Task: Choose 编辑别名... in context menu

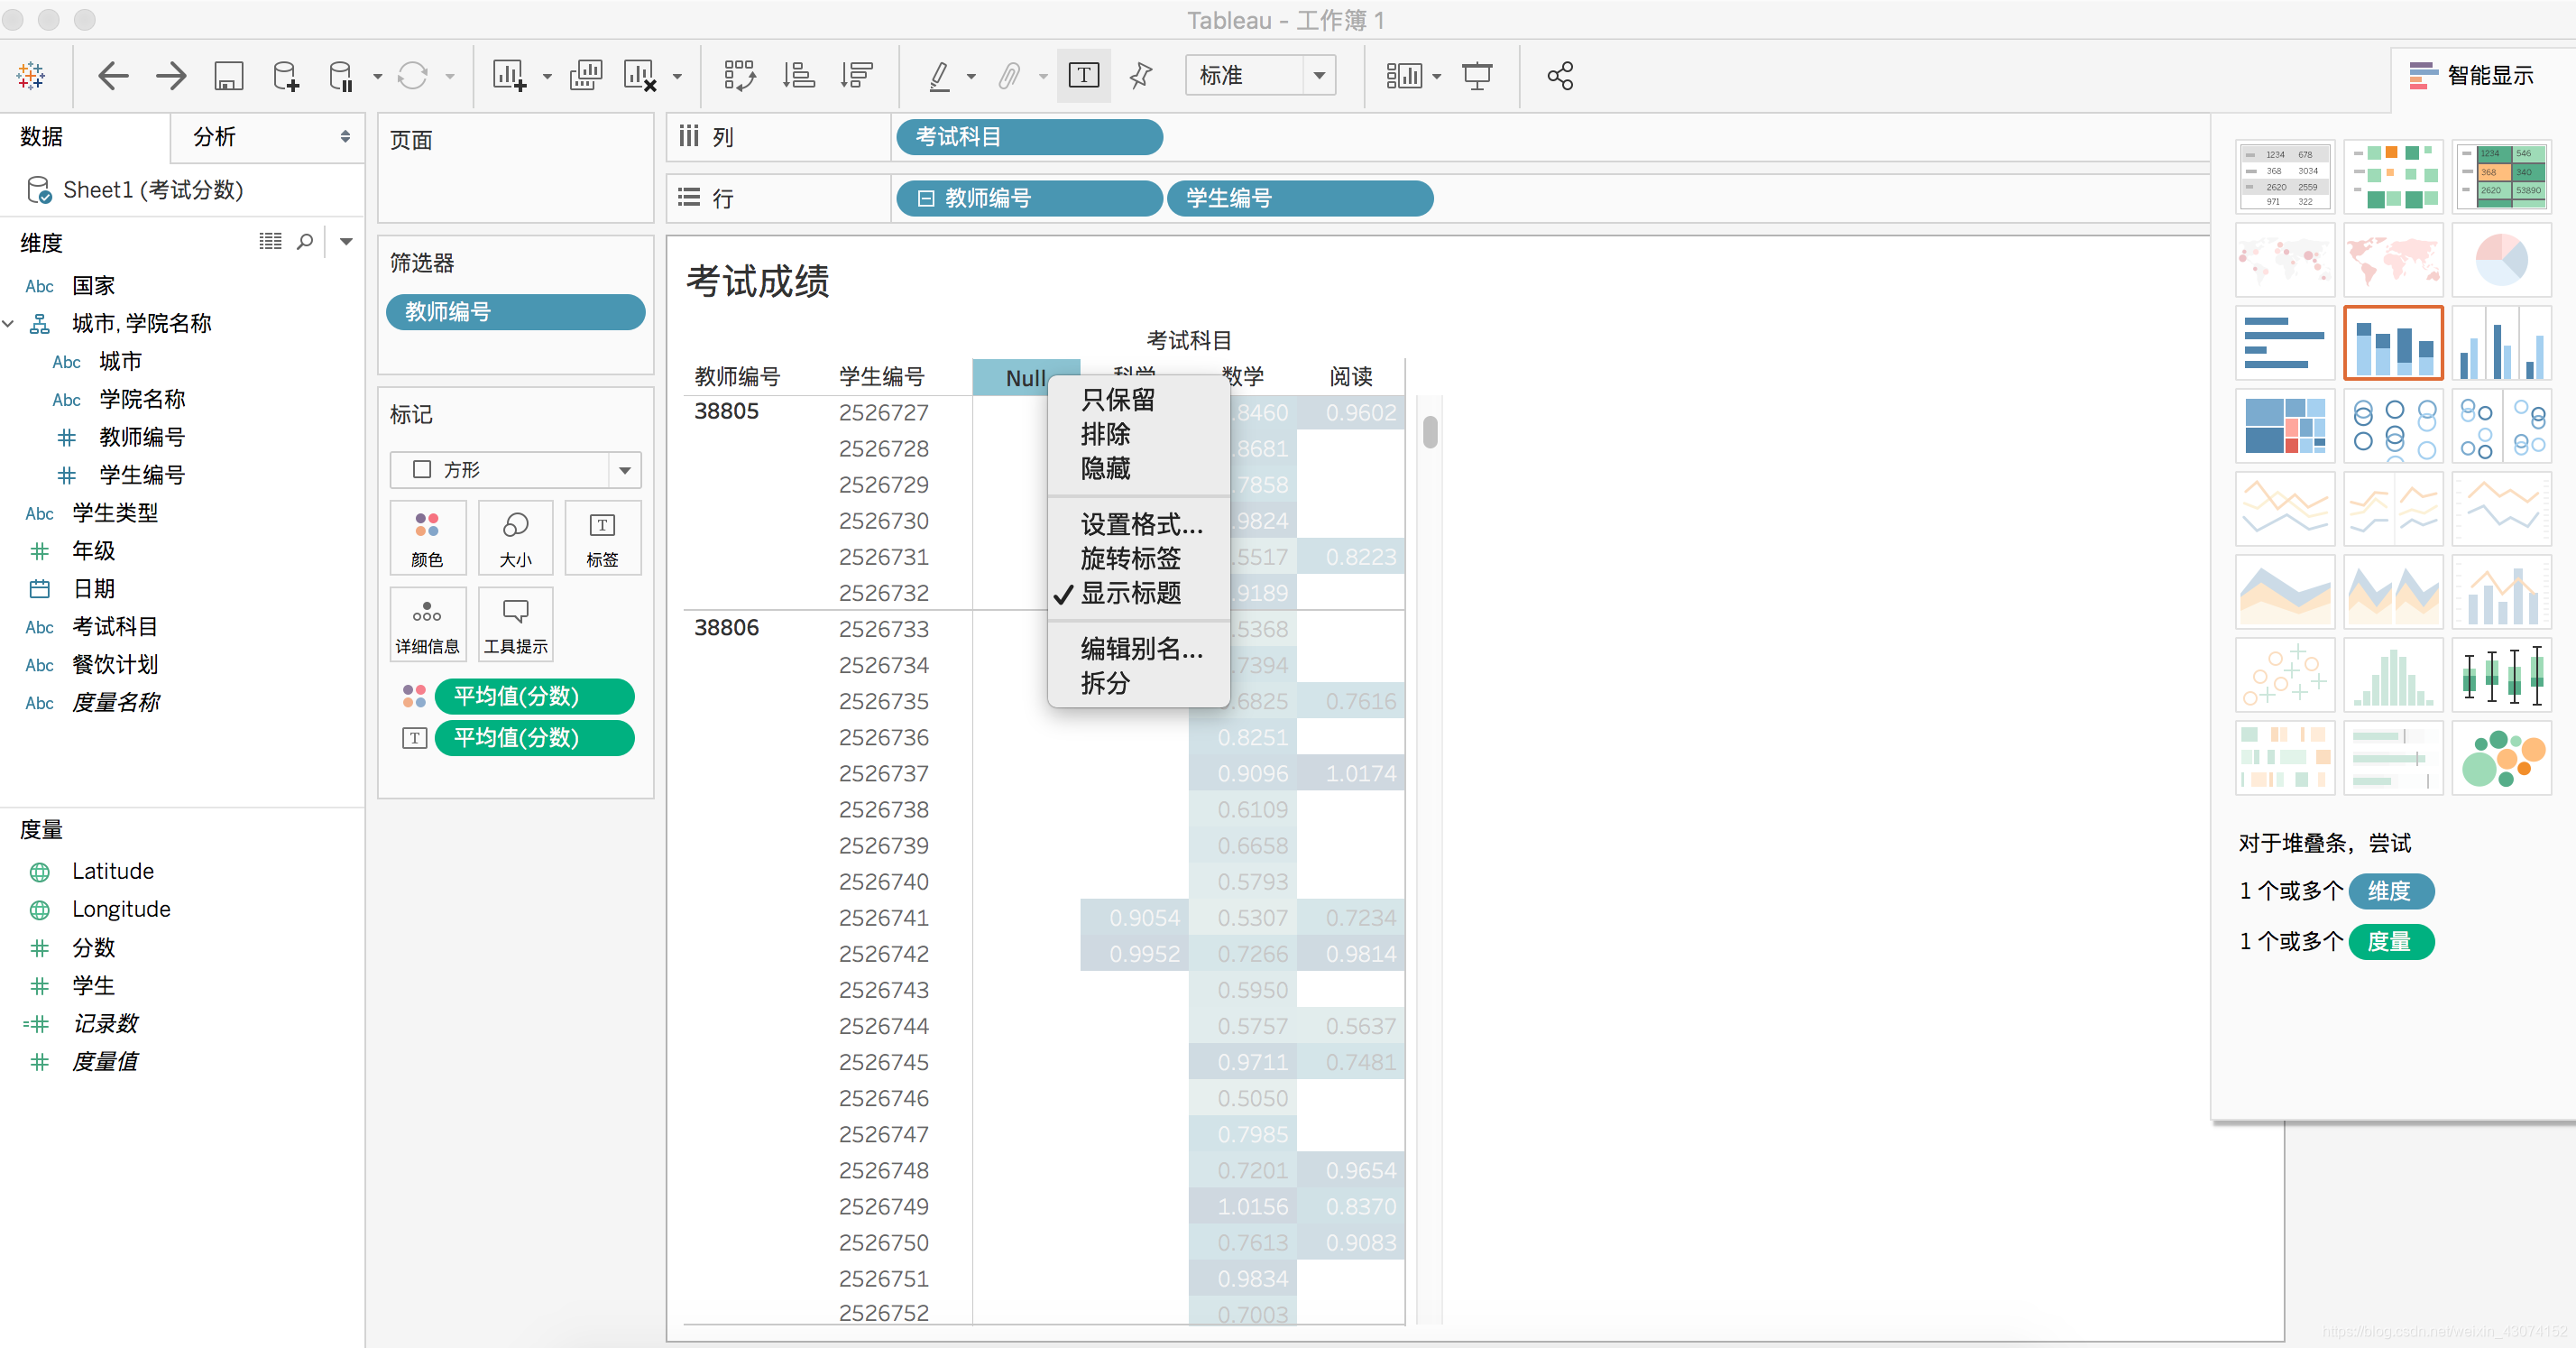Action: click(x=1141, y=649)
